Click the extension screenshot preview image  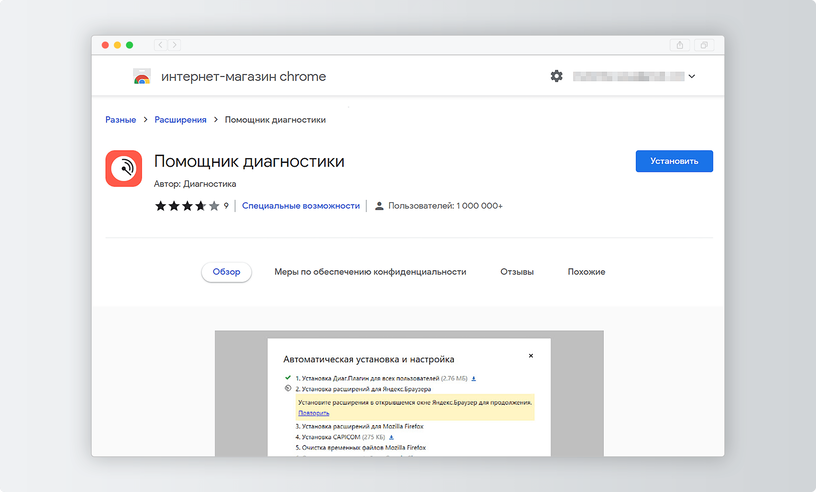pyautogui.click(x=409, y=393)
